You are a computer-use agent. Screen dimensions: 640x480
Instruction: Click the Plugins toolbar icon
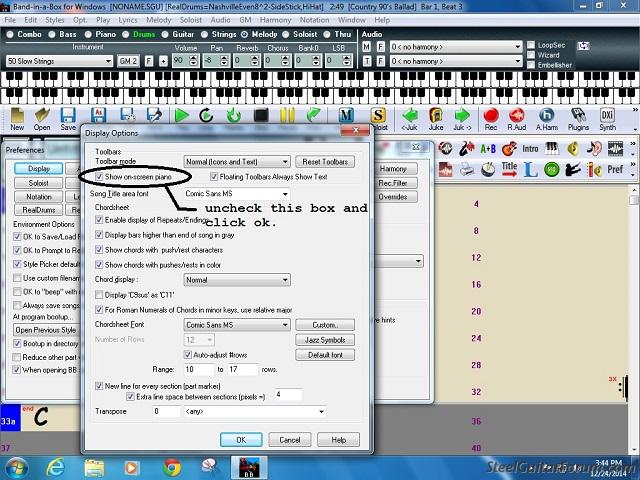pyautogui.click(x=578, y=119)
